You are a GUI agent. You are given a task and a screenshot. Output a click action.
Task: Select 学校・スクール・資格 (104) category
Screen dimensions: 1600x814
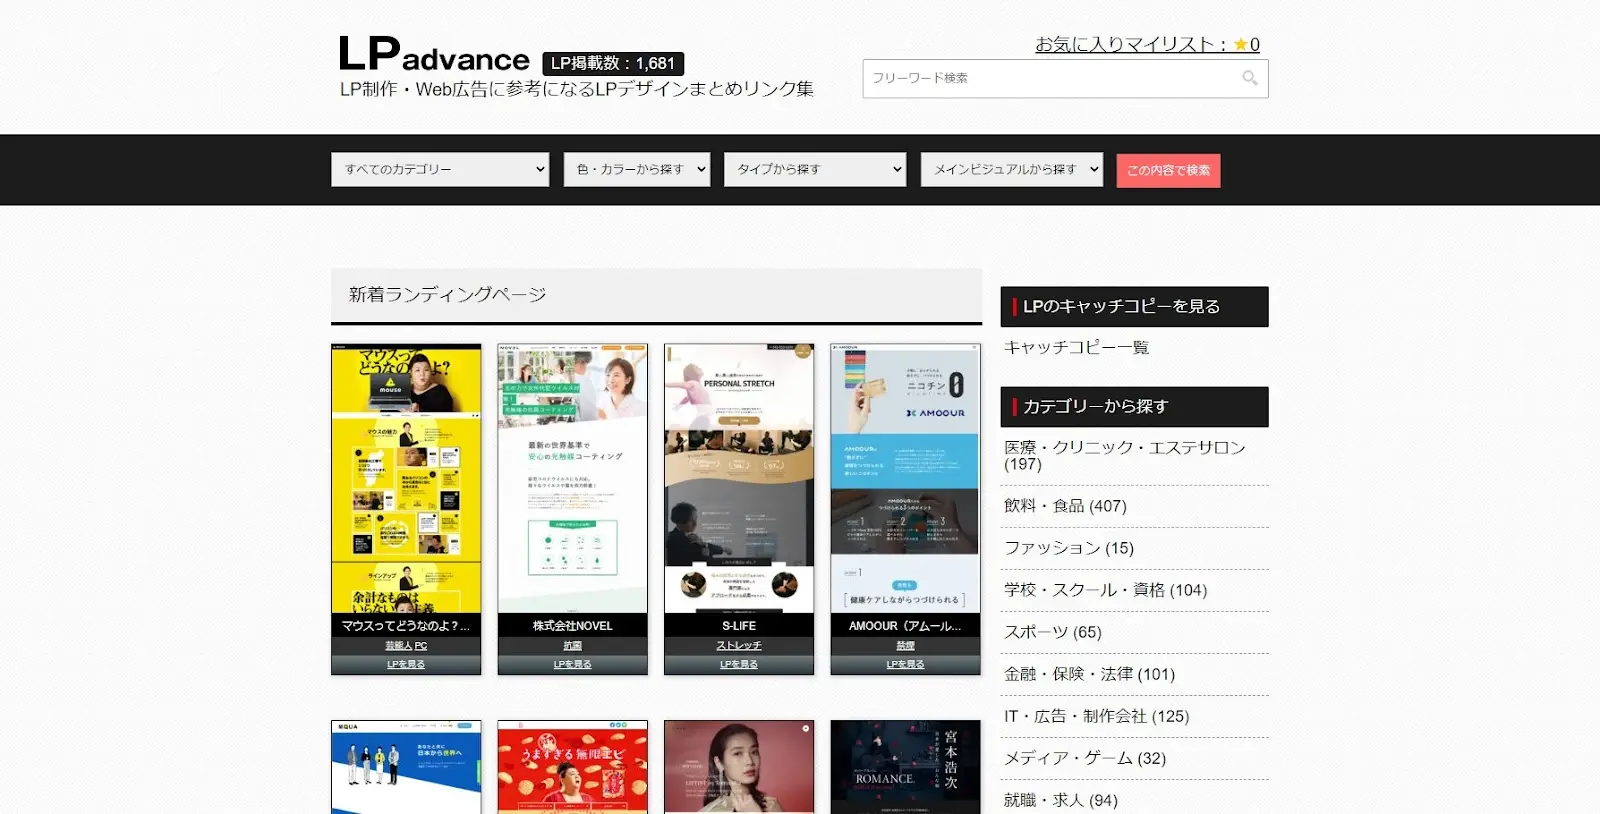(x=1105, y=590)
